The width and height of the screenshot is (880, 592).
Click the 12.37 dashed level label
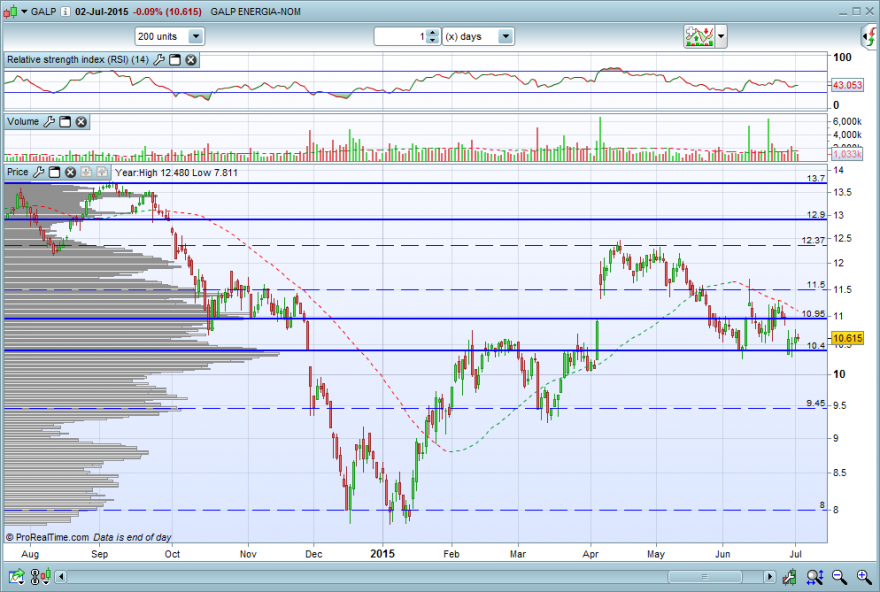[x=813, y=240]
